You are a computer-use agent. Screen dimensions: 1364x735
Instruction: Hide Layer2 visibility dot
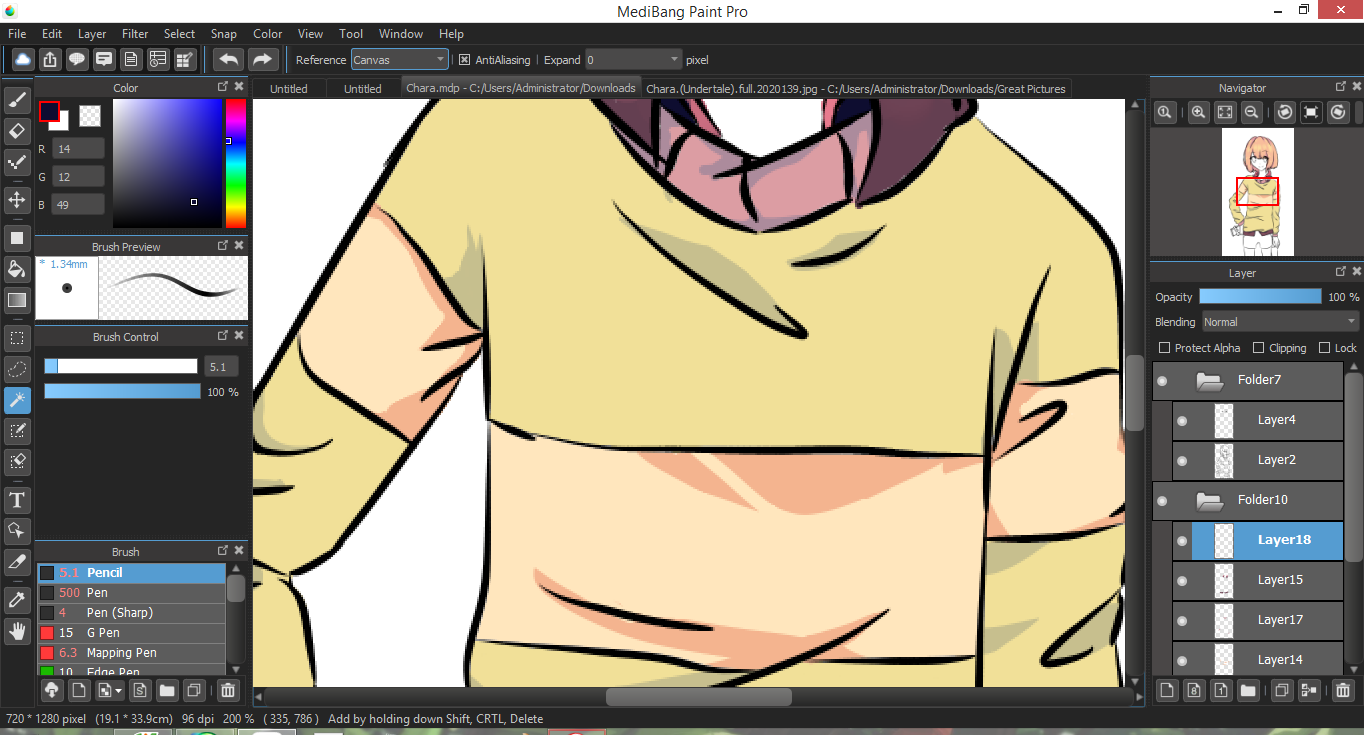click(1181, 461)
